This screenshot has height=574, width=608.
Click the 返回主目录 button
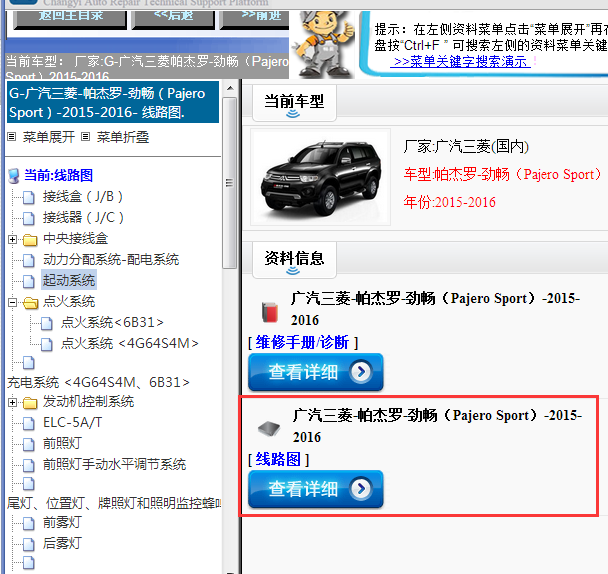pyautogui.click(x=70, y=17)
